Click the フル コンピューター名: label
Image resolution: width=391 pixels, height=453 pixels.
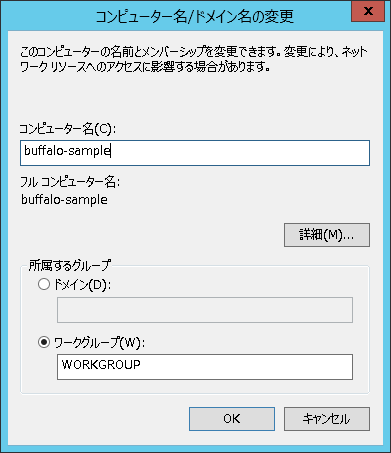[70, 182]
